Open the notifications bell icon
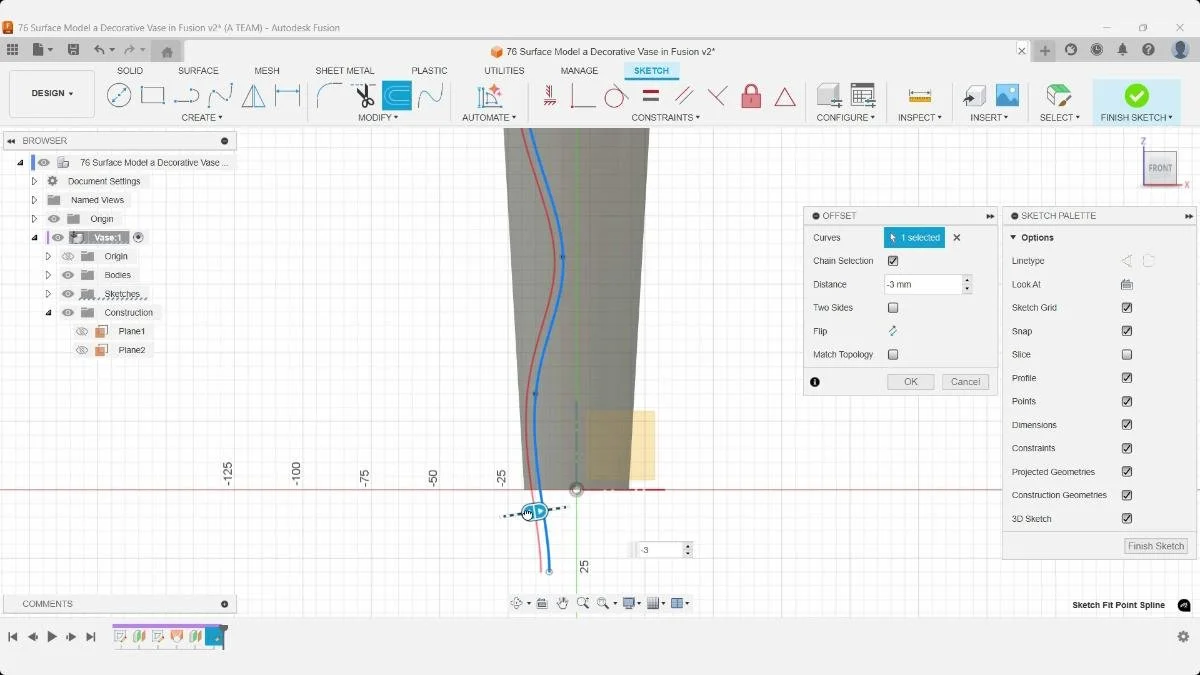1200x675 pixels. click(1123, 50)
